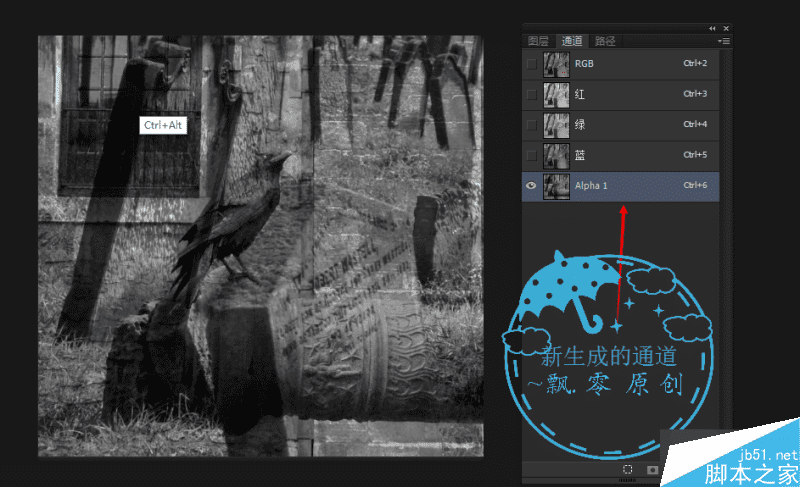Click the Ctrl+2 shortcut text
This screenshot has height=487, width=800.
tap(695, 63)
